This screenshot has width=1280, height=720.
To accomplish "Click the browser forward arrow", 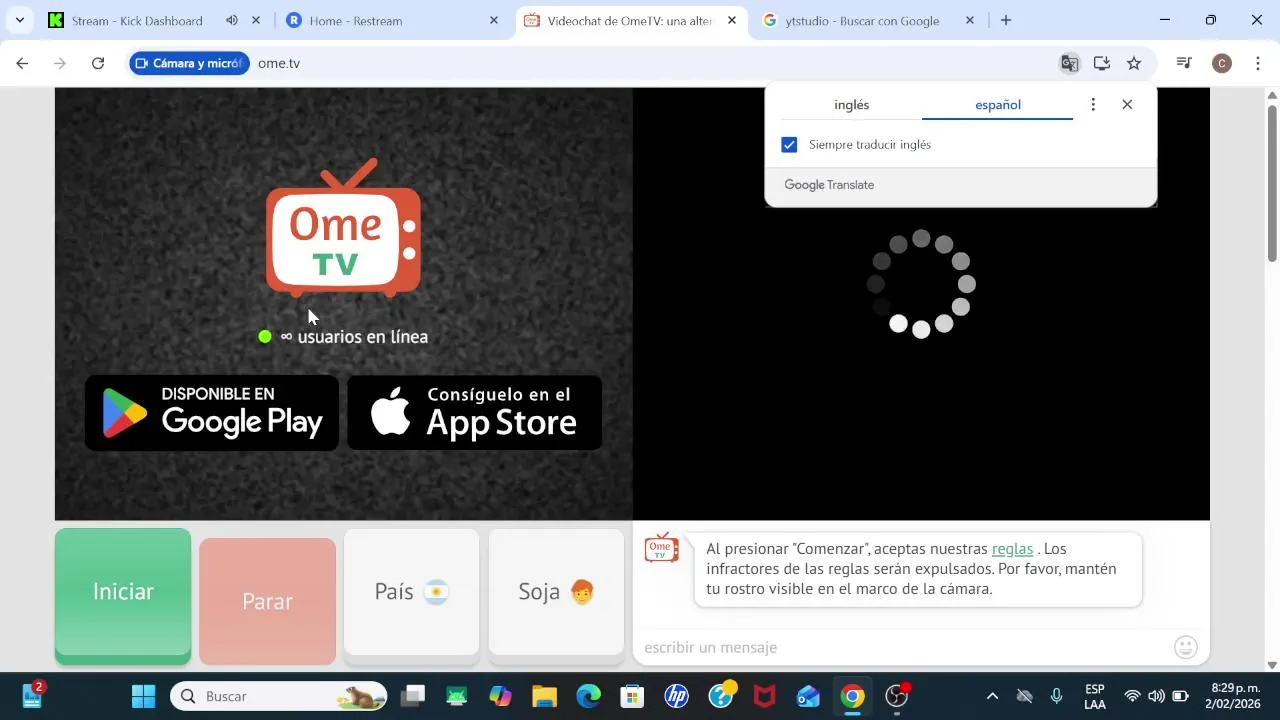I will (60, 63).
